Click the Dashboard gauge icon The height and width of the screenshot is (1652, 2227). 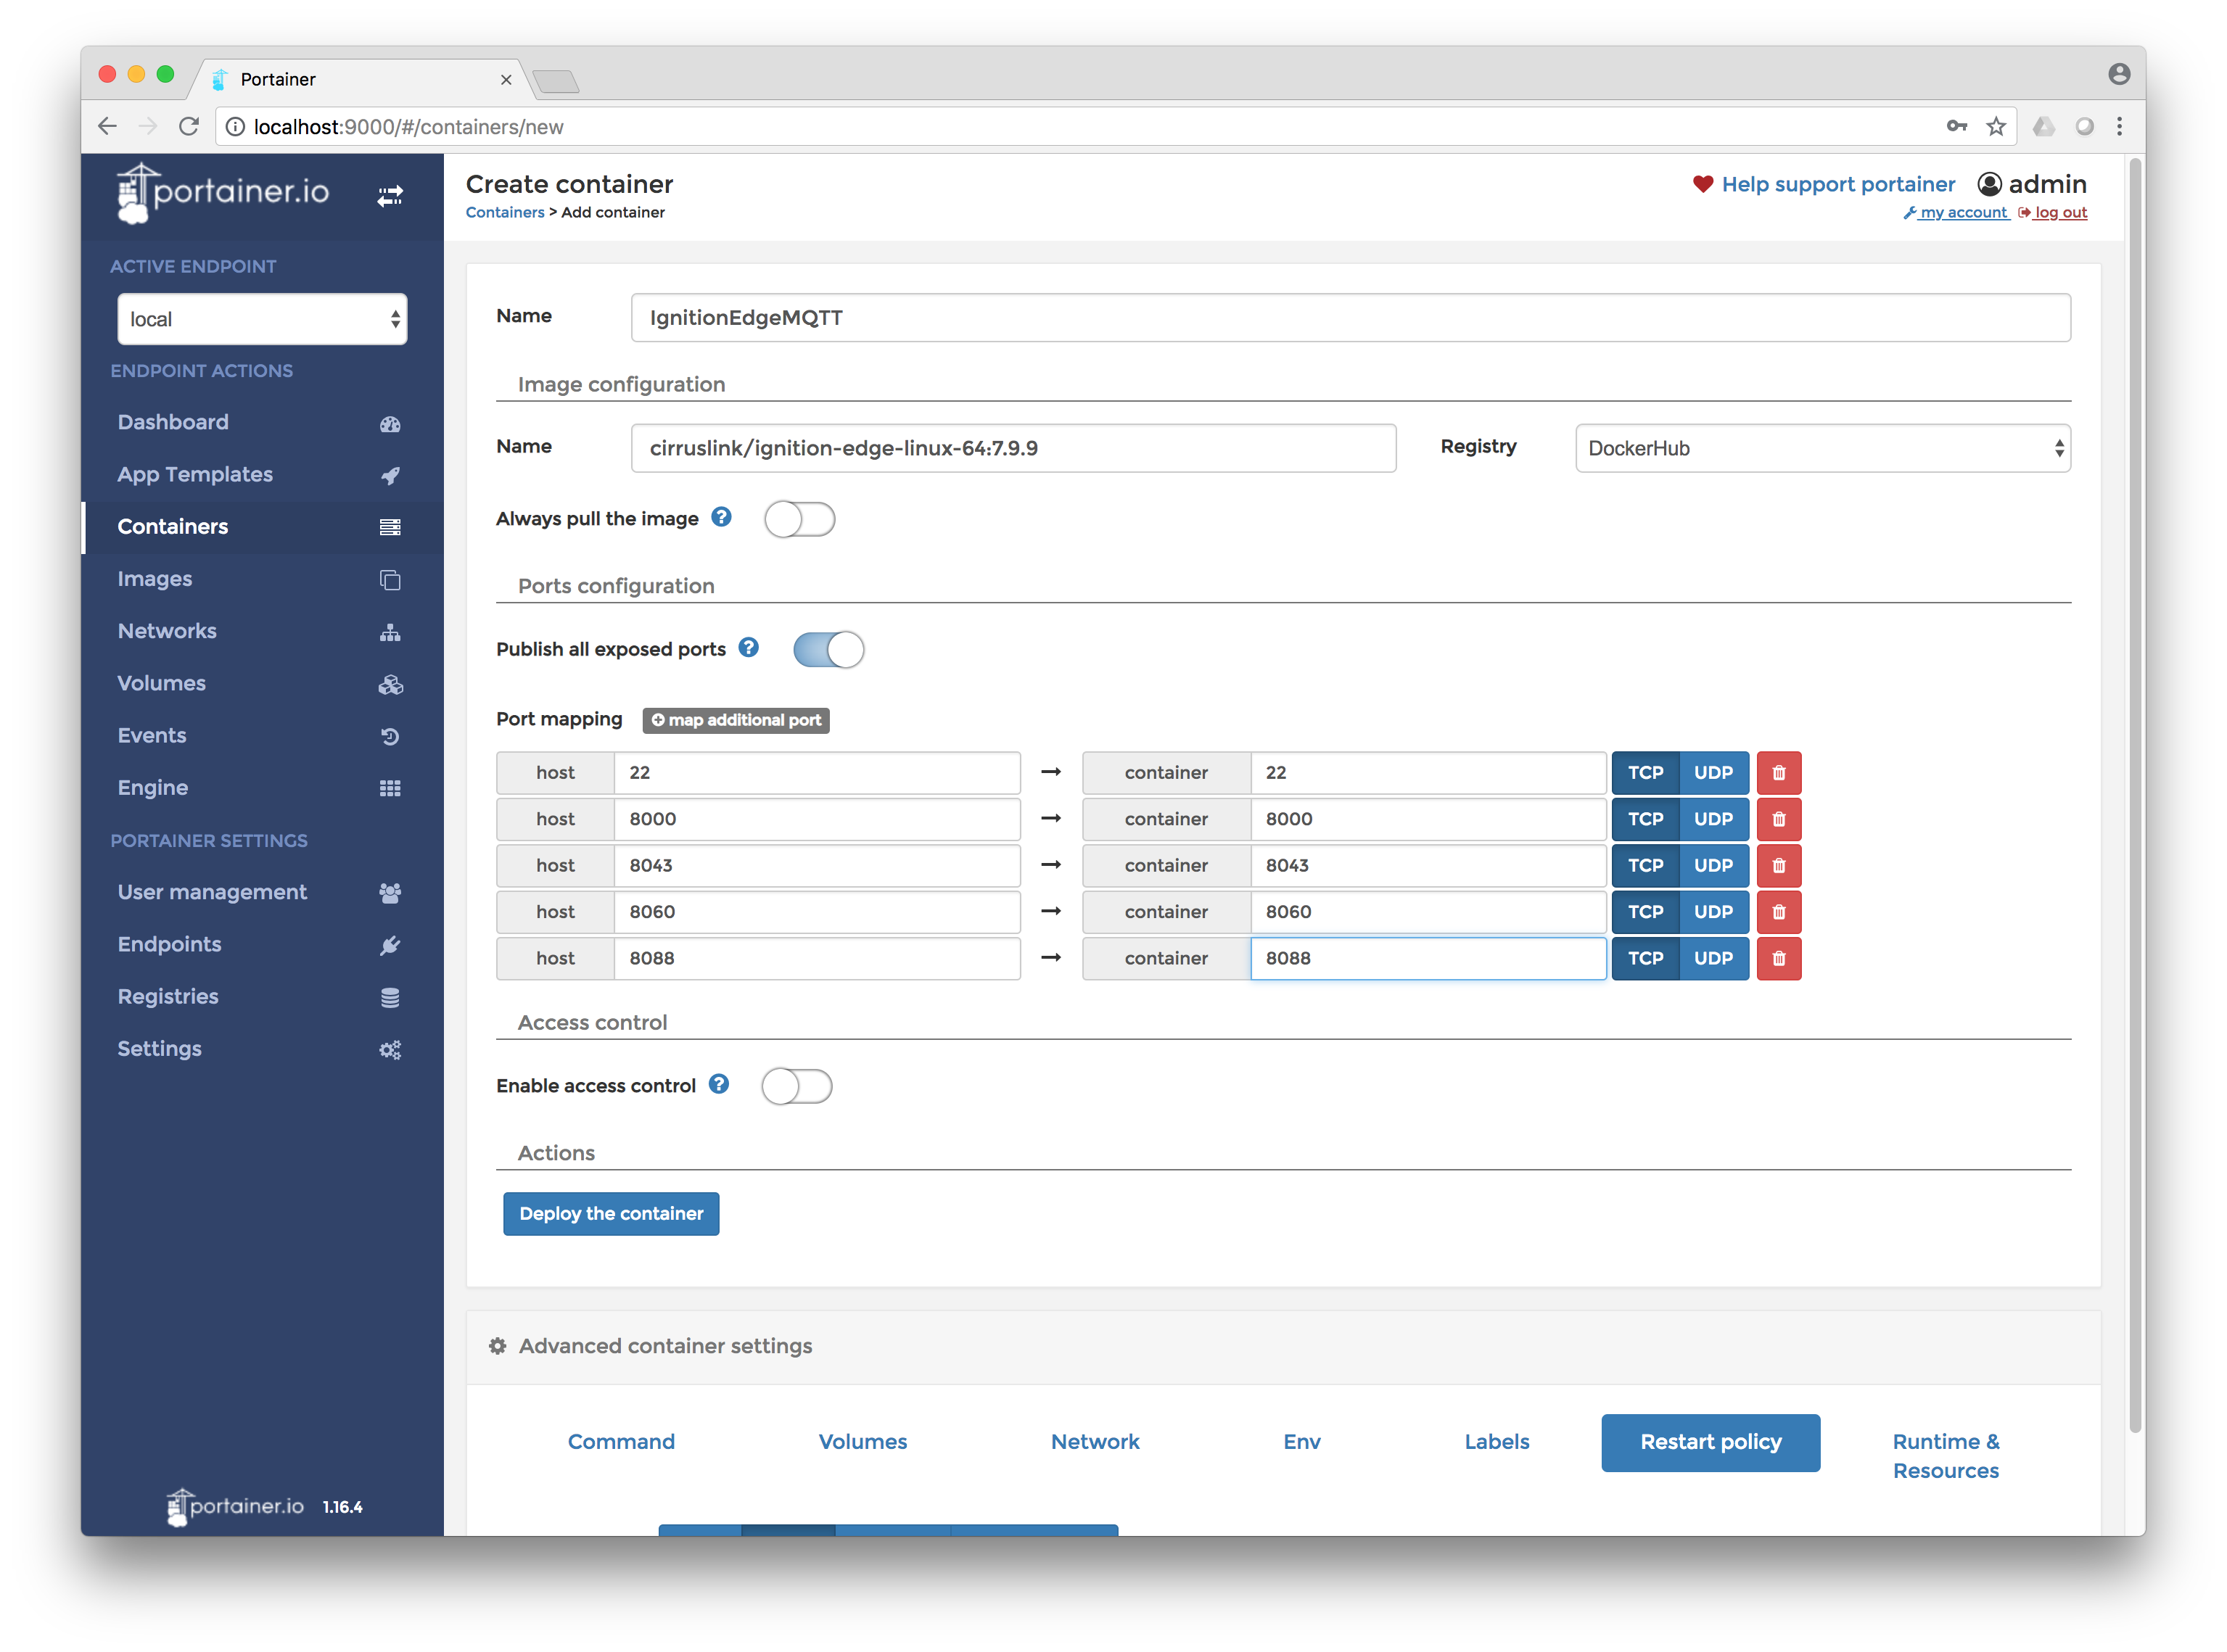pyautogui.click(x=390, y=424)
